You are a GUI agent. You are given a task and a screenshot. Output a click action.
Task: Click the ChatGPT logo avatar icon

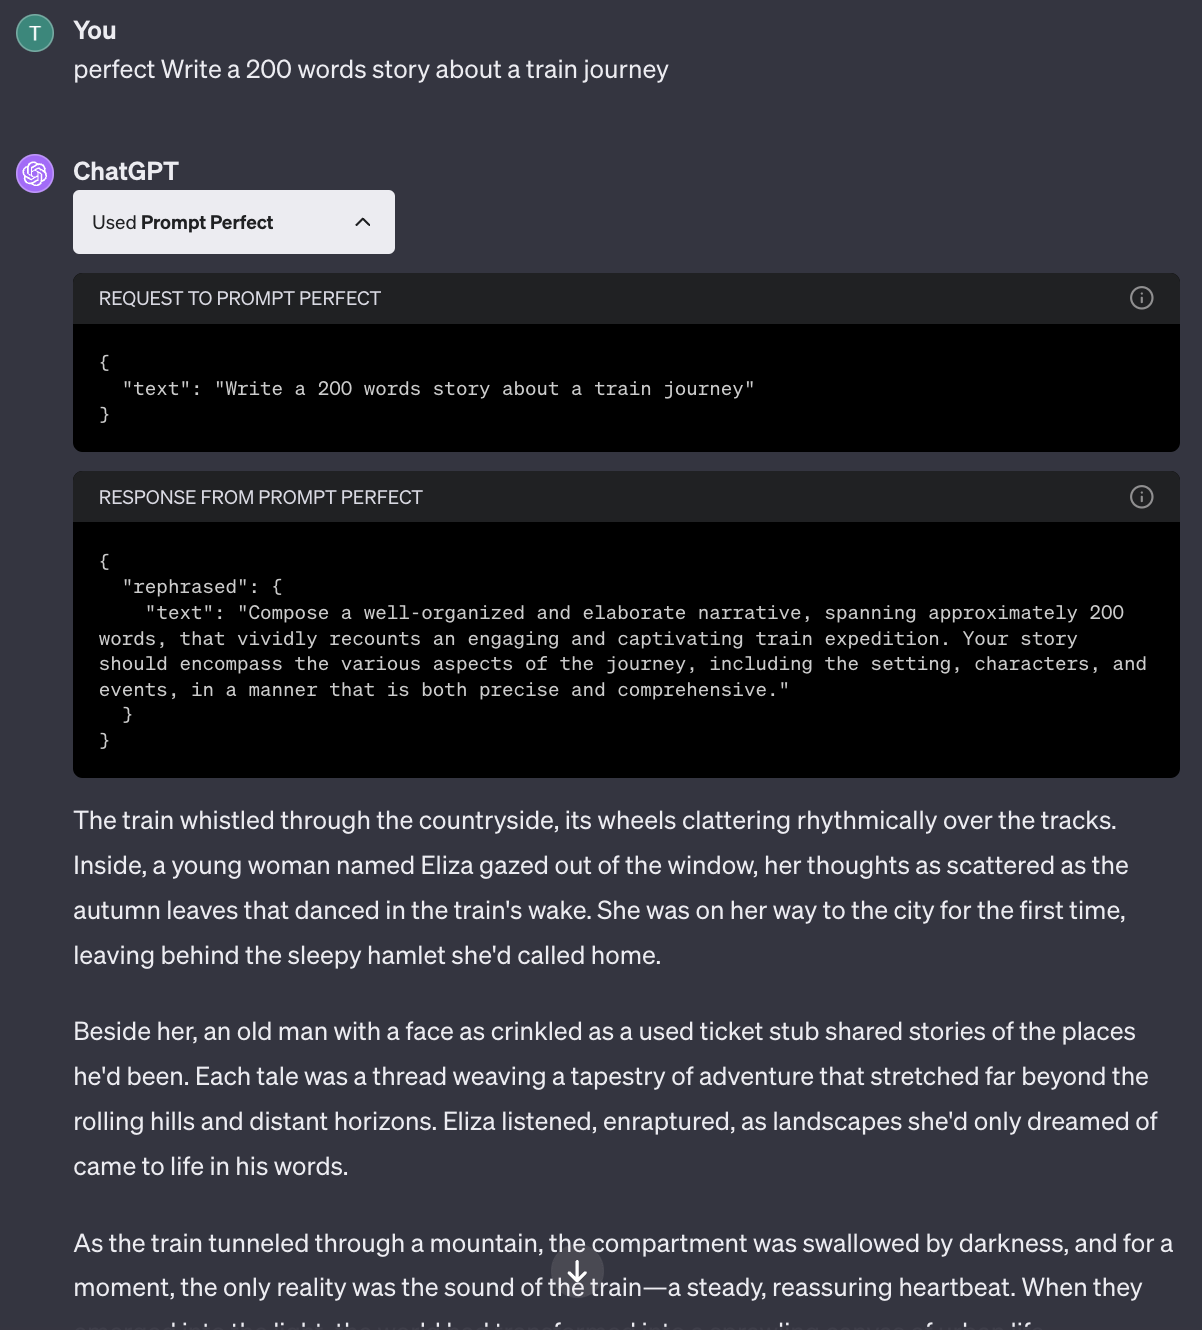point(35,174)
